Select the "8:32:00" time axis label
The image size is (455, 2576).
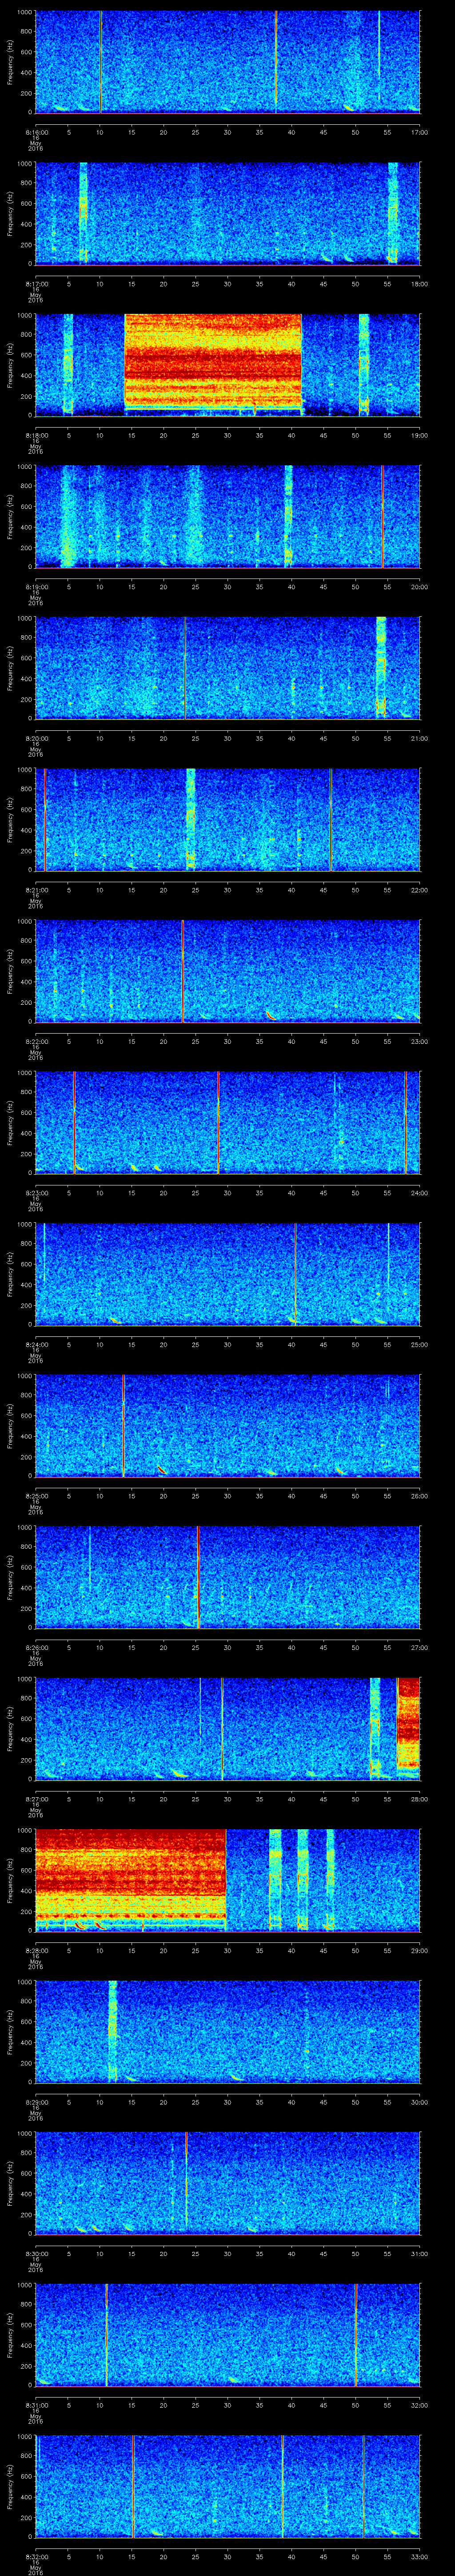(37, 2556)
